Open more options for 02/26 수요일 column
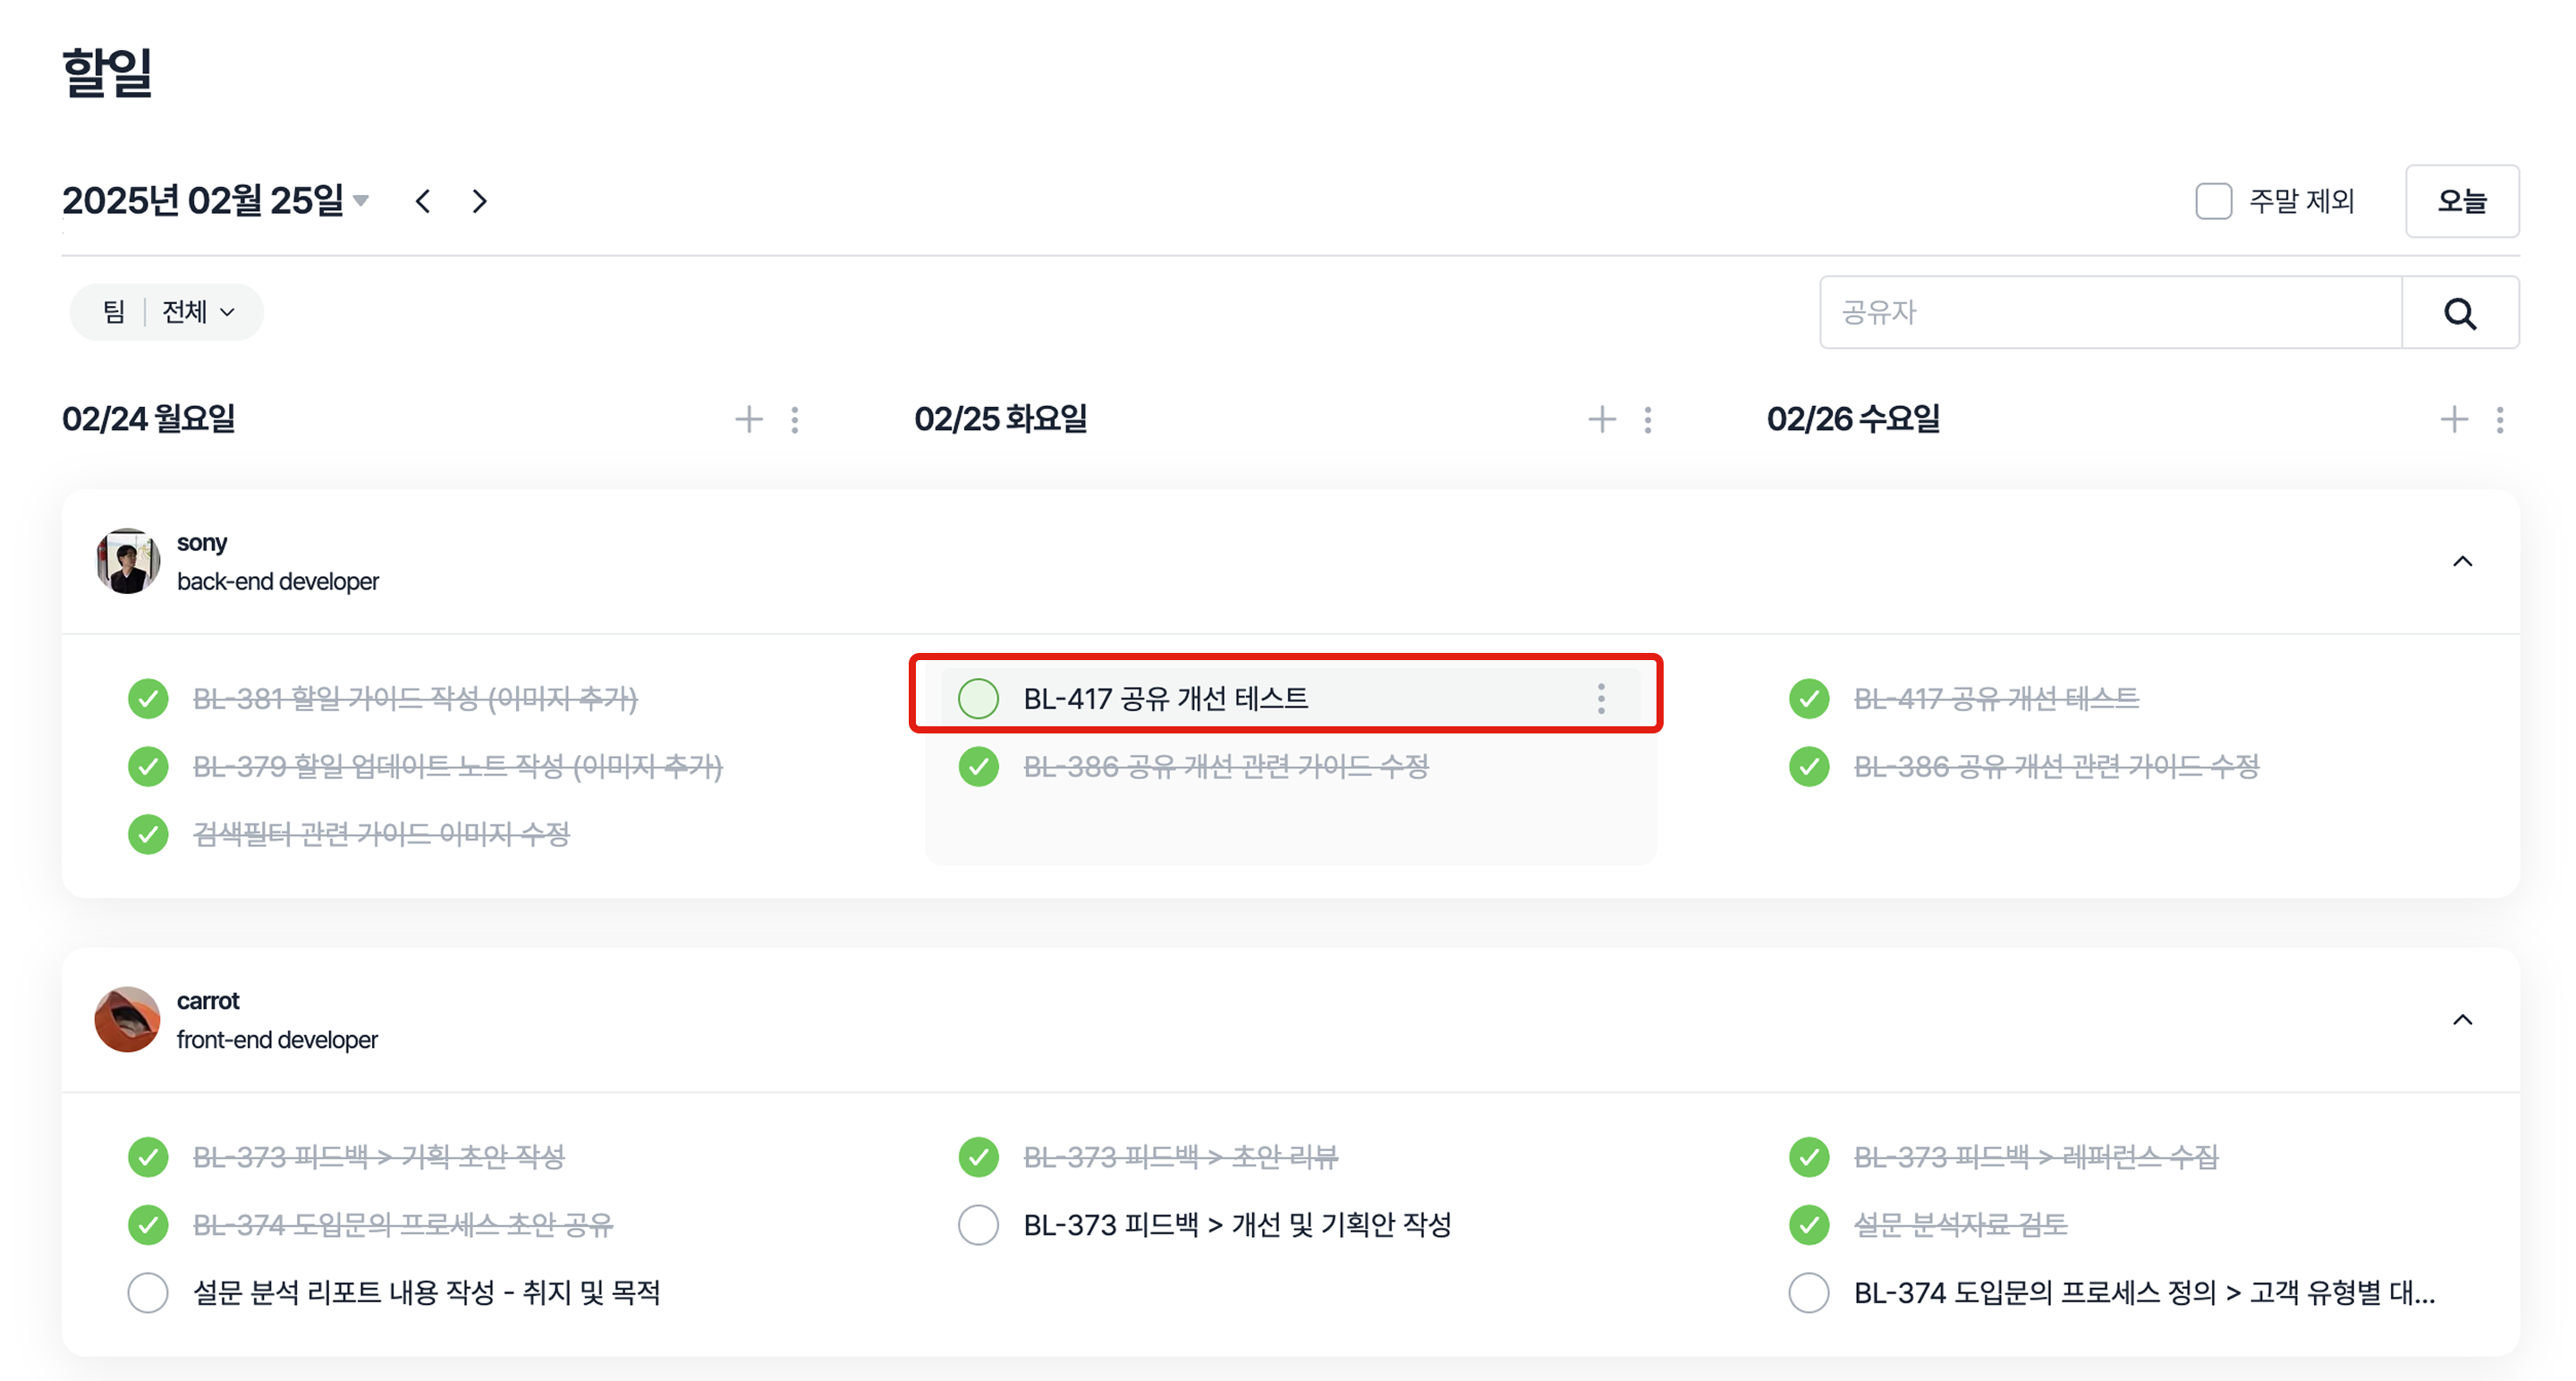The height and width of the screenshot is (1381, 2576). coord(2499,419)
